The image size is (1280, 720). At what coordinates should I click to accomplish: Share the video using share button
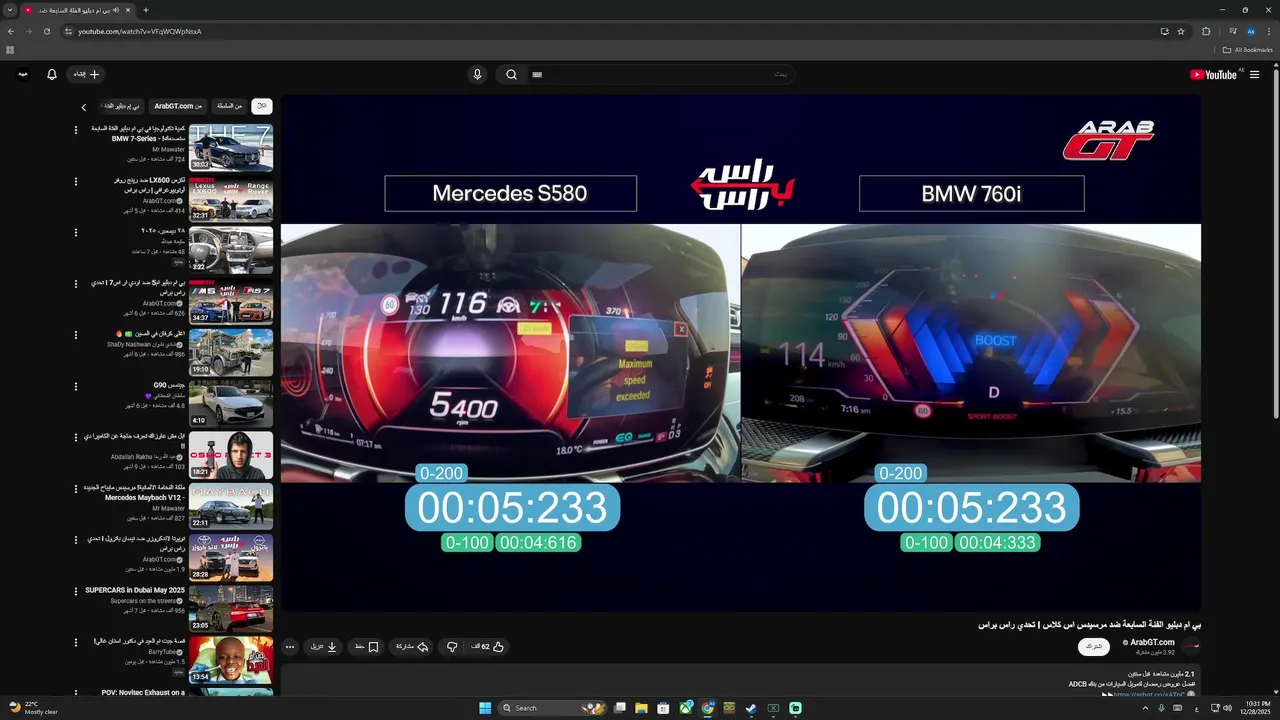[x=412, y=647]
